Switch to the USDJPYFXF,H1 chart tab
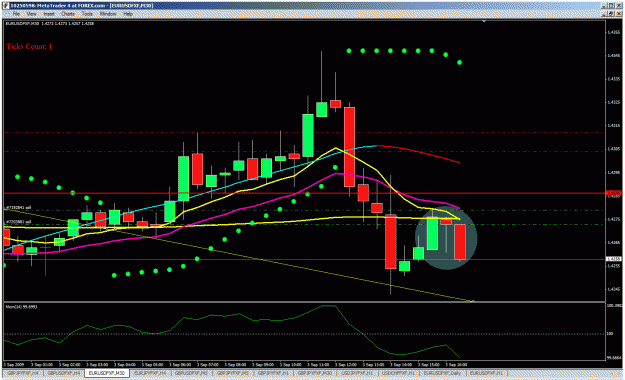Viewport: 625px width, 380px height. (x=357, y=373)
